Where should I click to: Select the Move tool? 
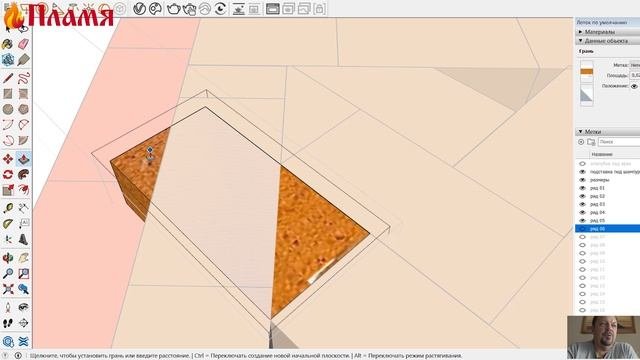coord(8,159)
